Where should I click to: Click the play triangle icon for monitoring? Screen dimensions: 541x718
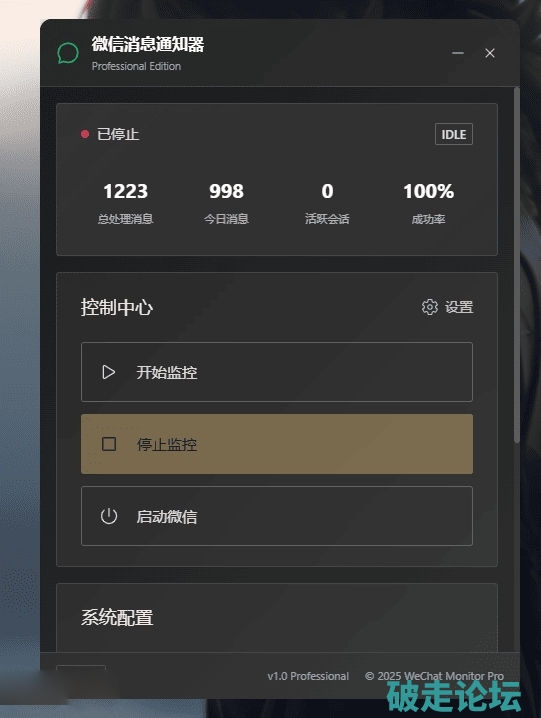109,372
